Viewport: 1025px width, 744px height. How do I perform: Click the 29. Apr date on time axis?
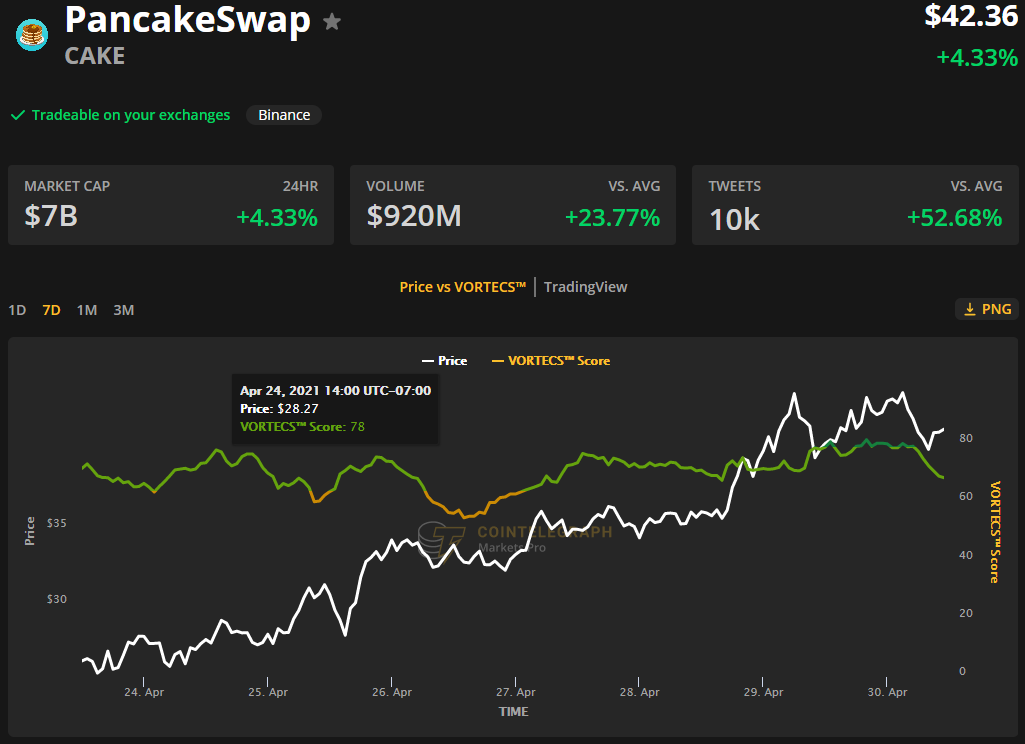click(x=764, y=692)
